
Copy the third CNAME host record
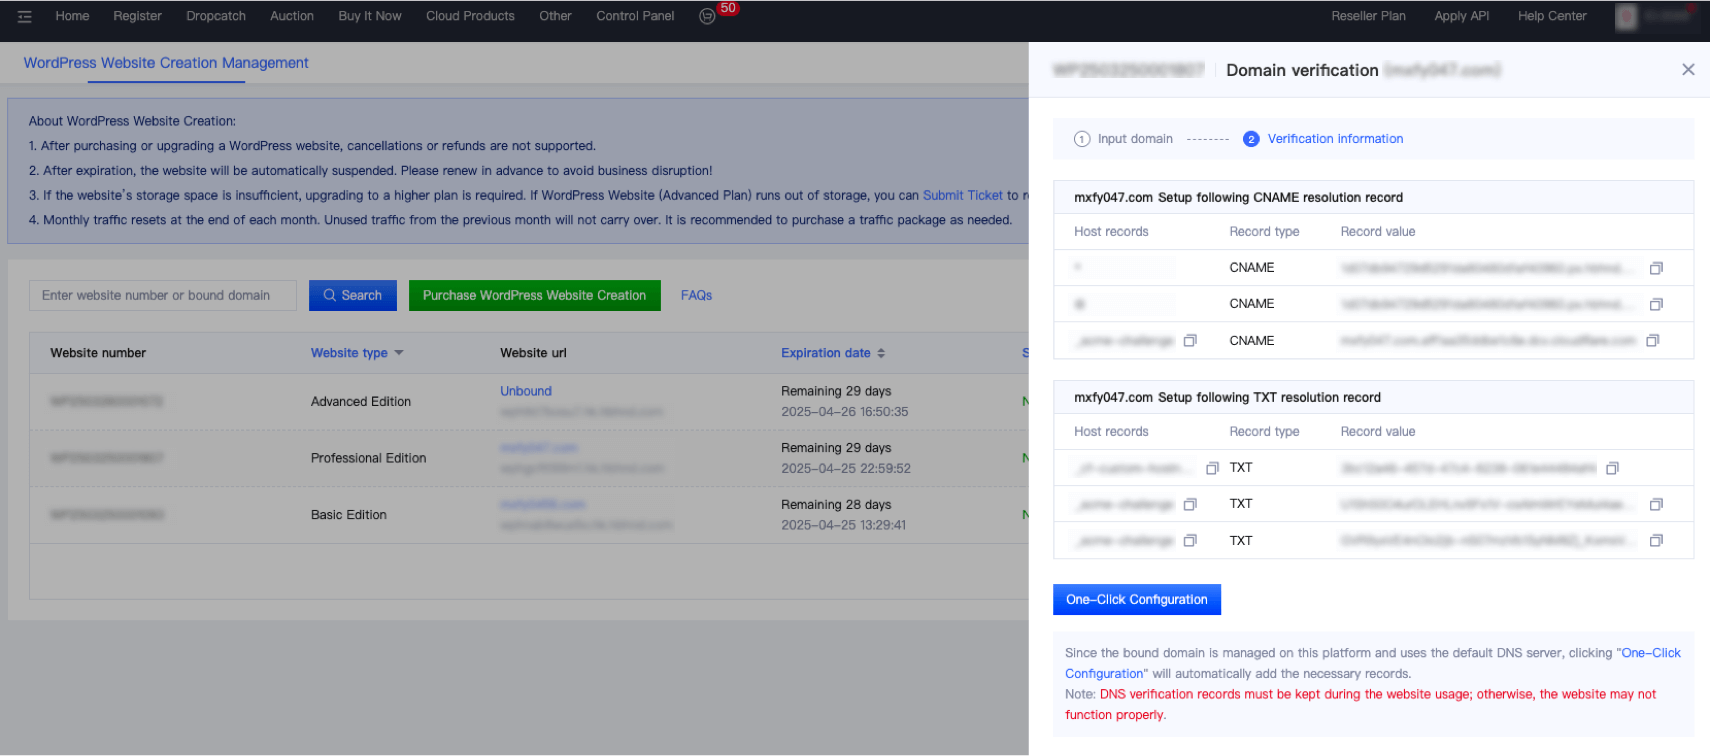1190,341
